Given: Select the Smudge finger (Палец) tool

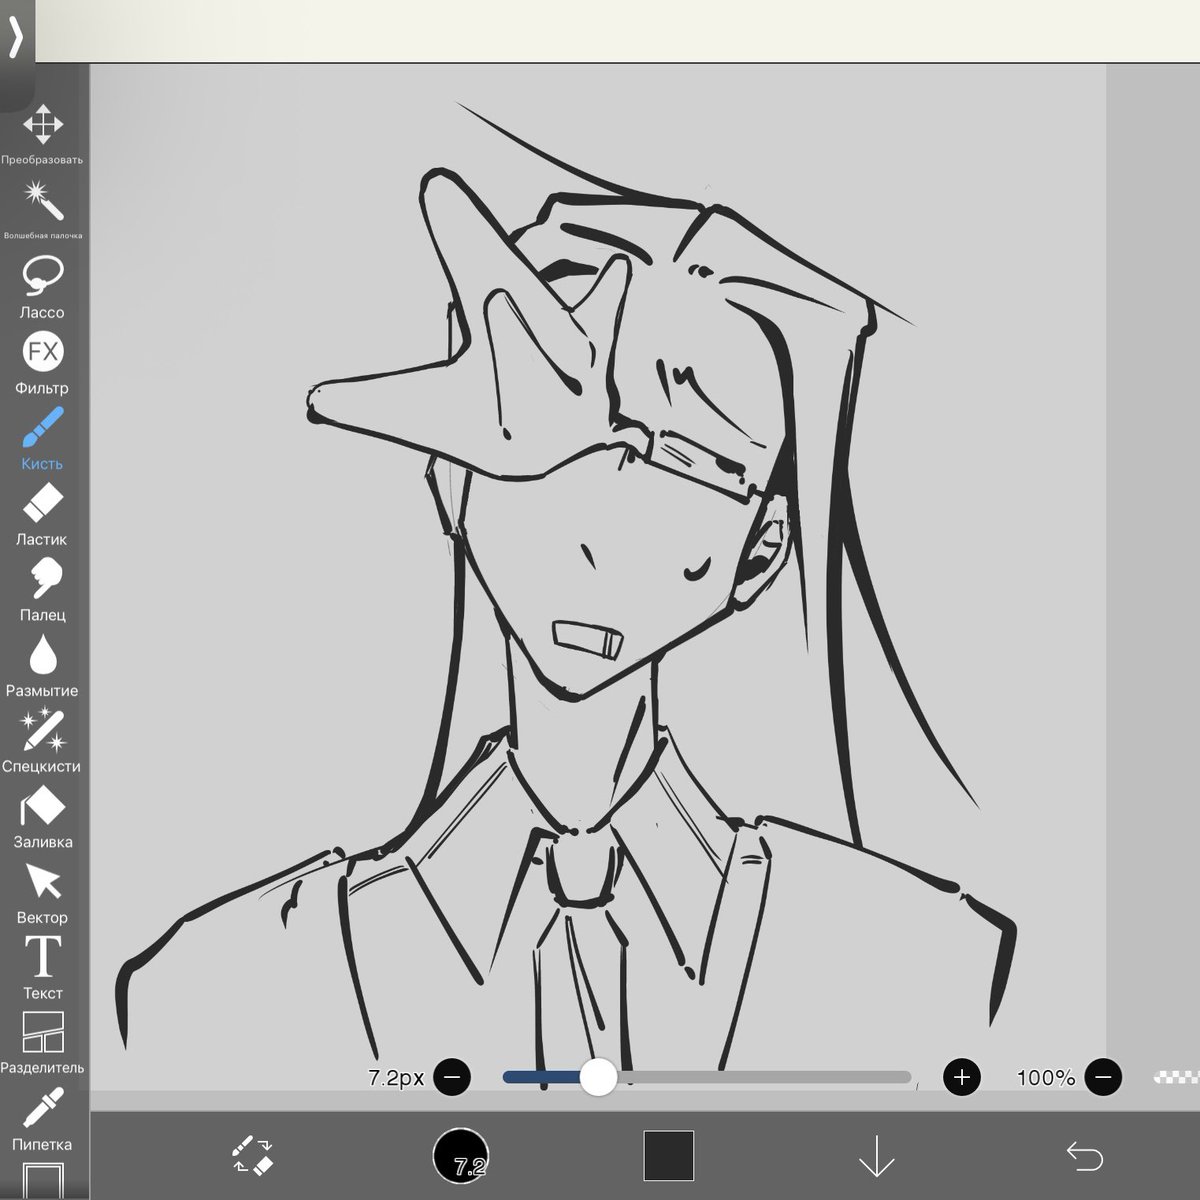Looking at the screenshot, I should 42,590.
